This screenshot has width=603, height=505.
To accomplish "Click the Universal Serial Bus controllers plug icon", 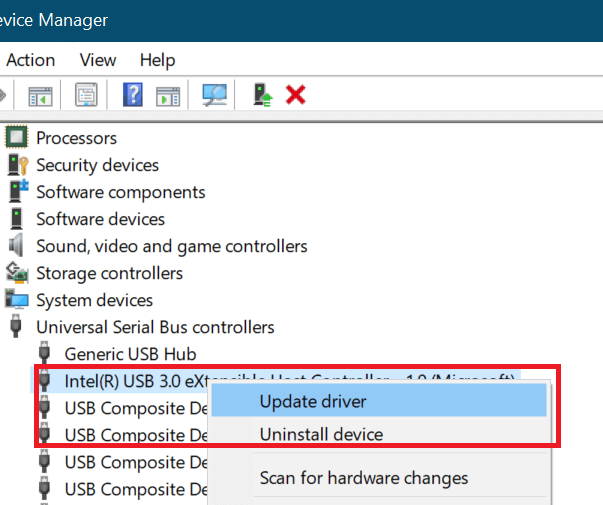I will click(15, 326).
